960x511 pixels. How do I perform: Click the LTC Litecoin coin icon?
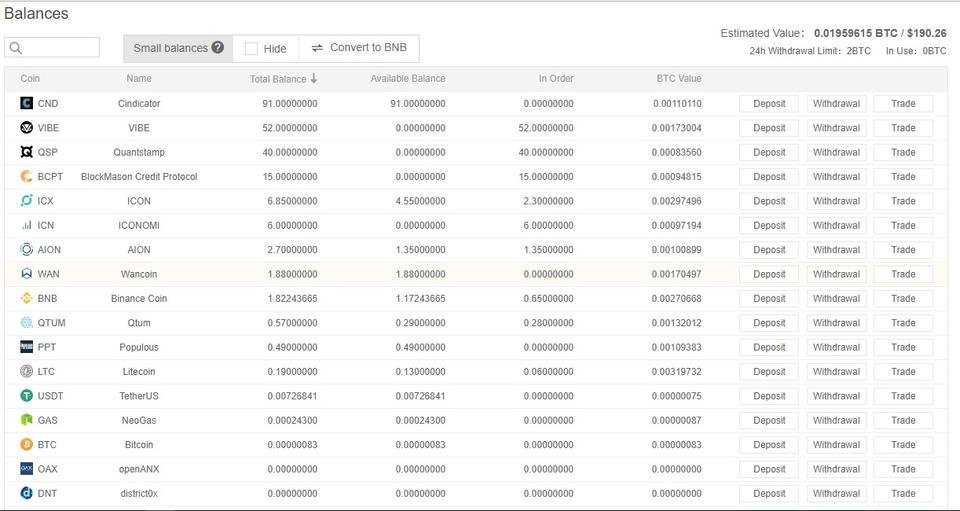click(26, 371)
